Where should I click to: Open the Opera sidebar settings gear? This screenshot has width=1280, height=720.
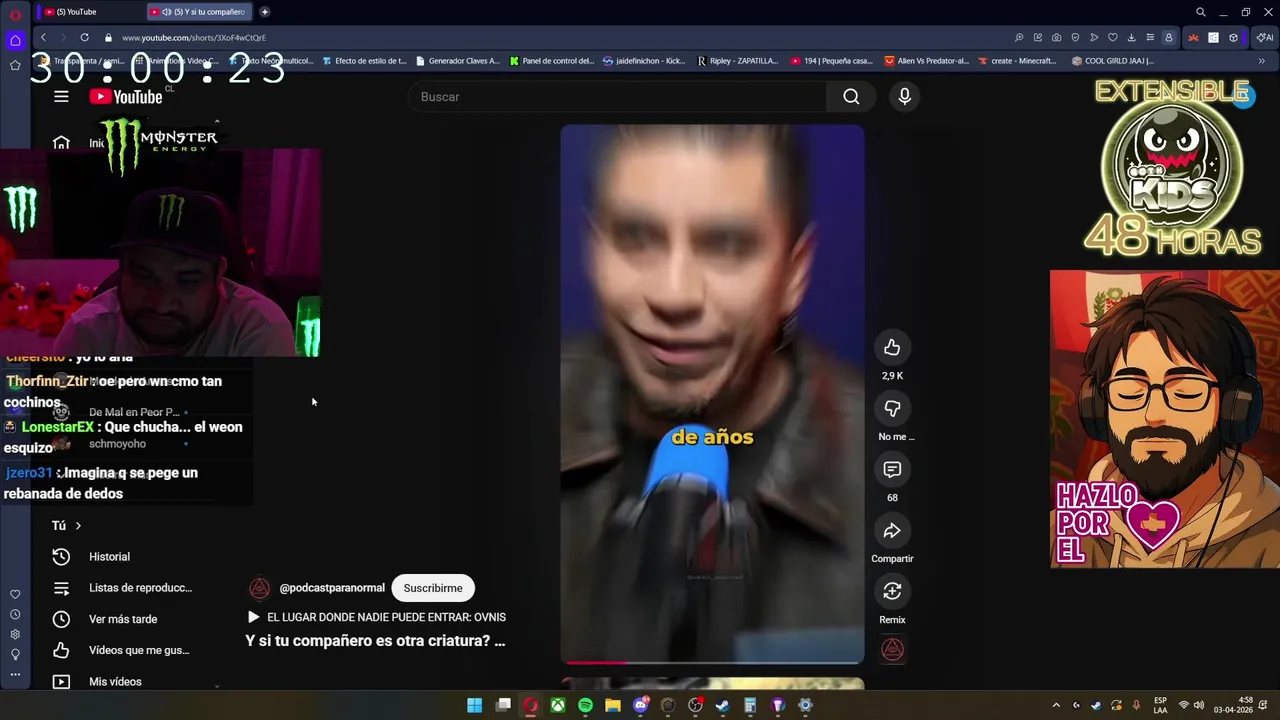click(x=15, y=634)
